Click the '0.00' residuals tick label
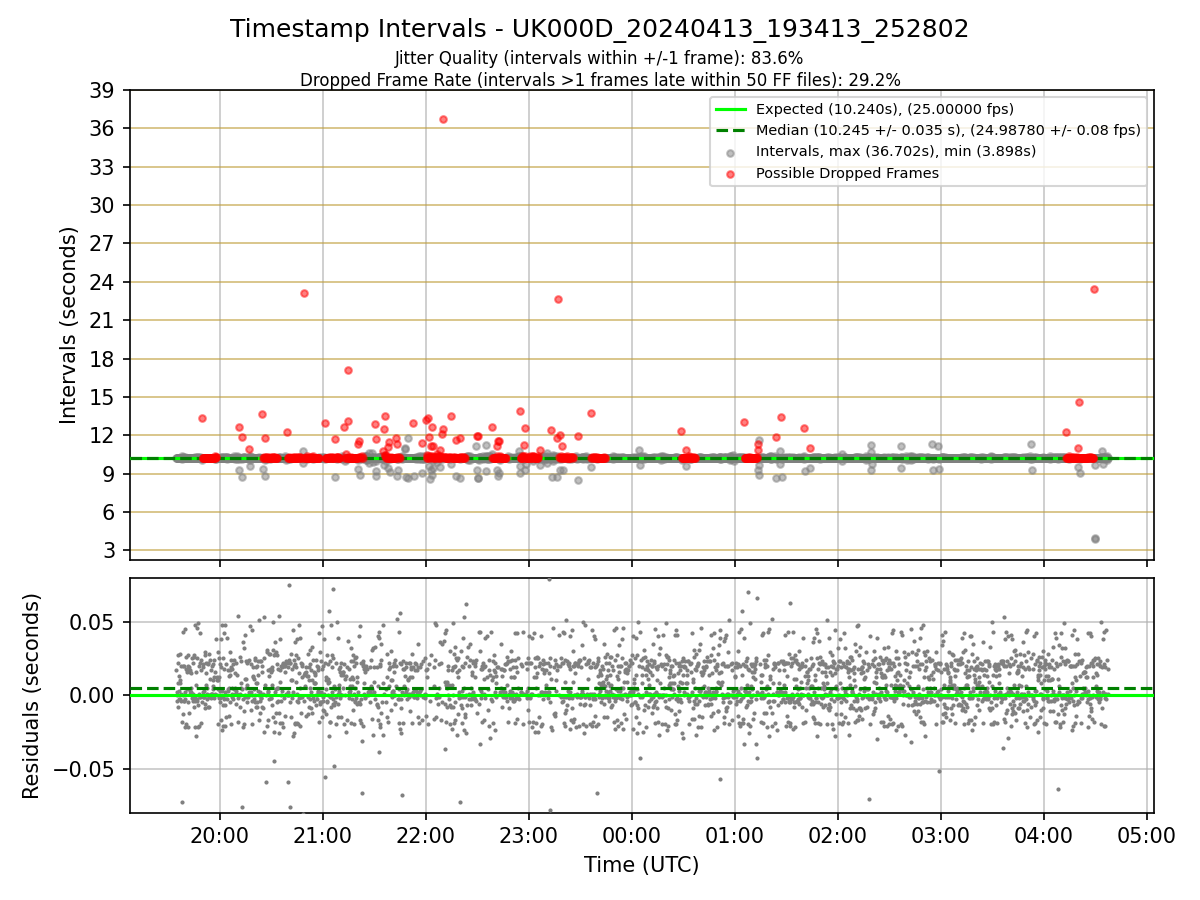 coord(94,695)
